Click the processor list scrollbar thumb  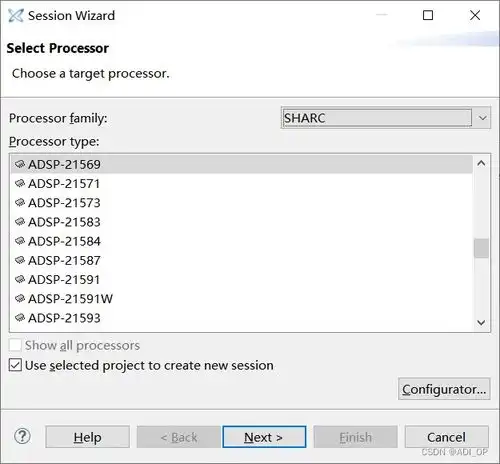481,248
